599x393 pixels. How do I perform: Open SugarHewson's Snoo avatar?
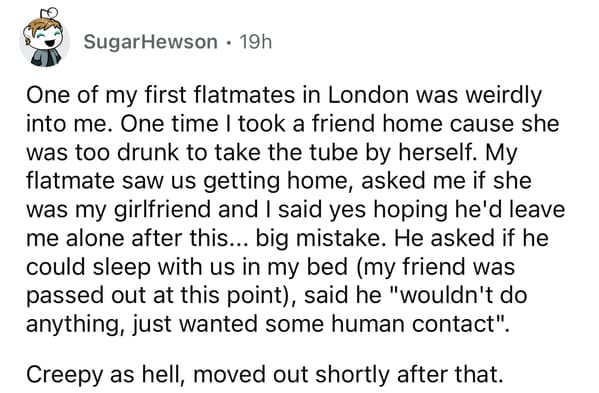(x=45, y=40)
